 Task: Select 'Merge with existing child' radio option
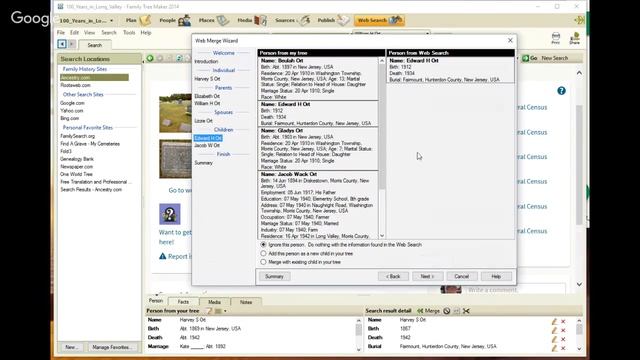coord(263,262)
